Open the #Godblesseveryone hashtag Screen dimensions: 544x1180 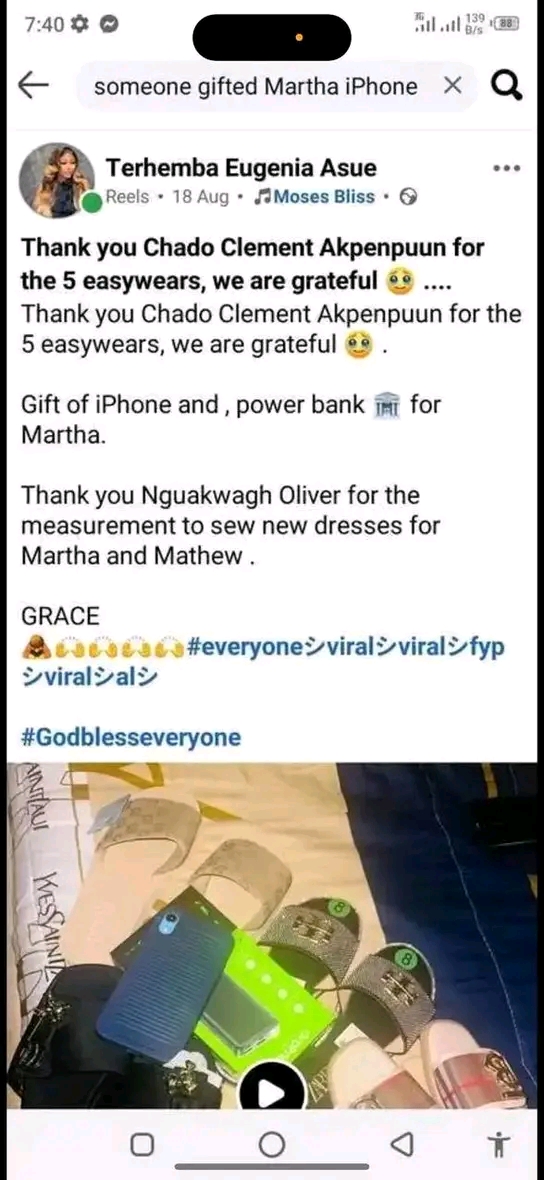131,737
